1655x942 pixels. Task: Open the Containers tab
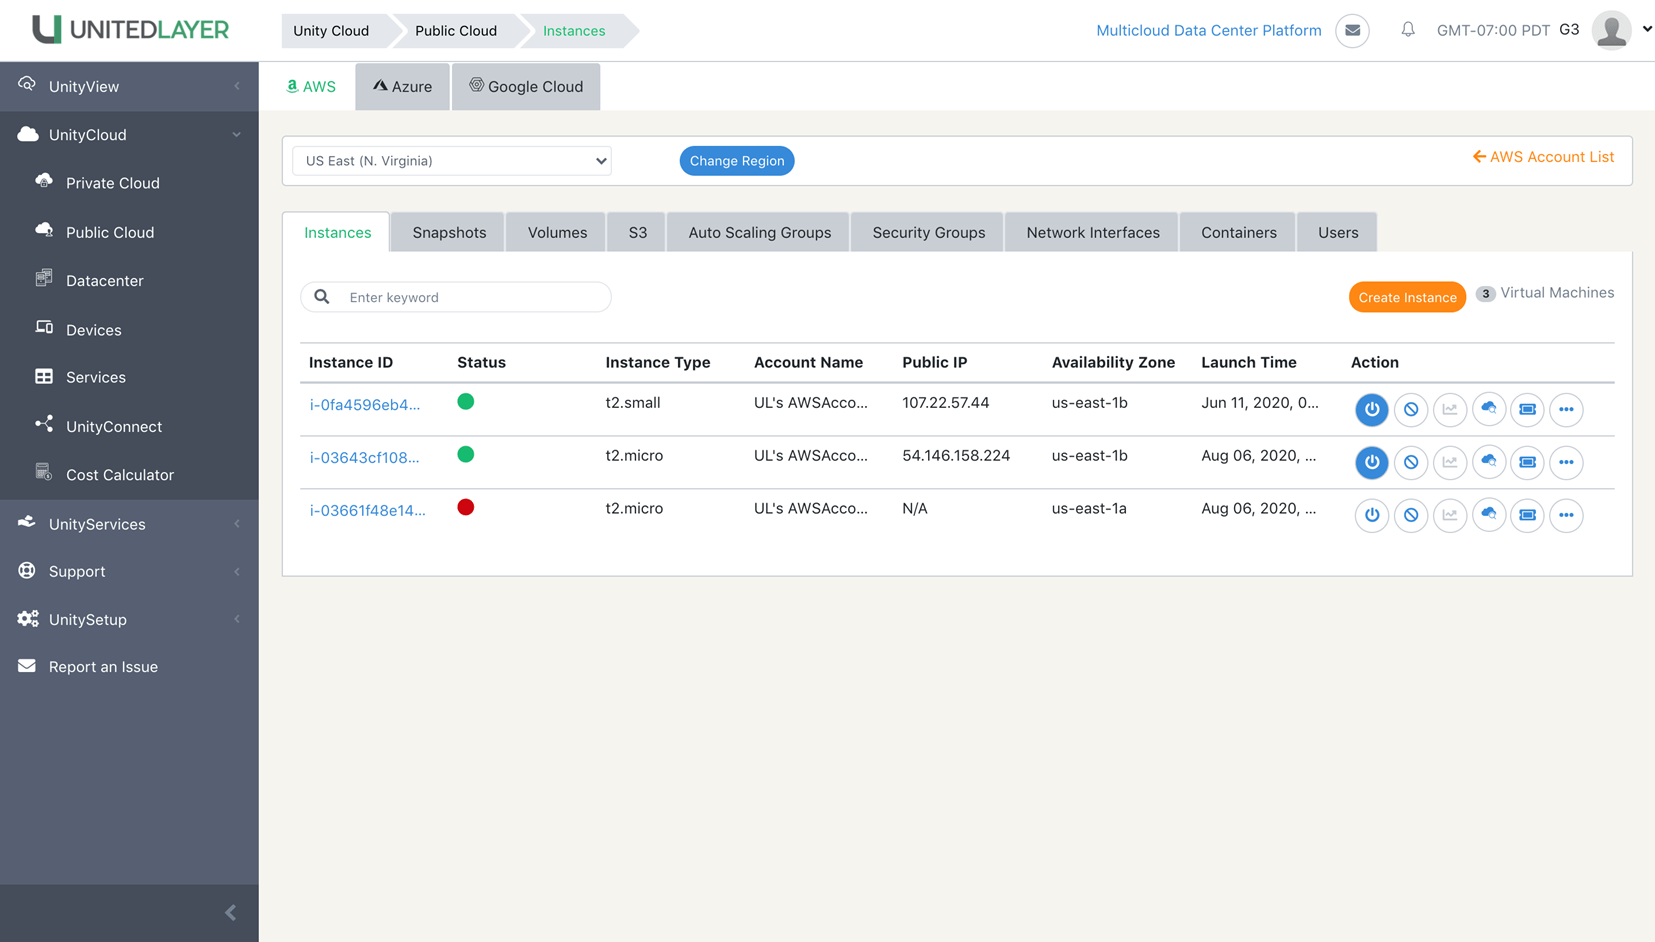pyautogui.click(x=1238, y=232)
